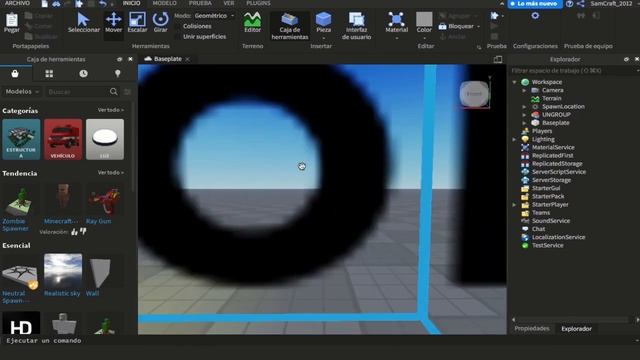Click the help question mark icon
The height and width of the screenshot is (360, 640).
pos(569,4)
